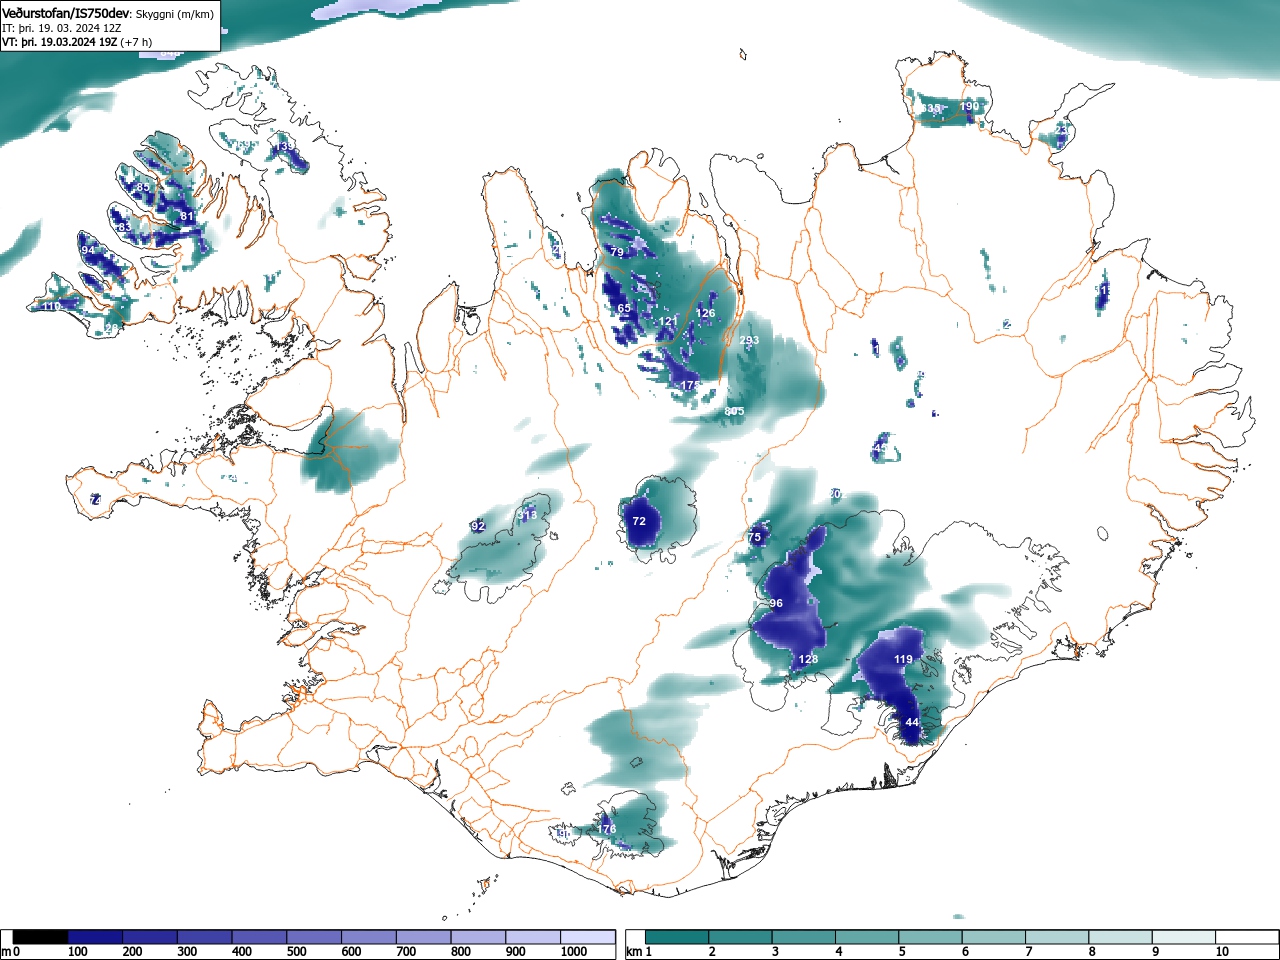Click the visibility value '81' in the Westfjords
The image size is (1280, 960).
tap(187, 216)
